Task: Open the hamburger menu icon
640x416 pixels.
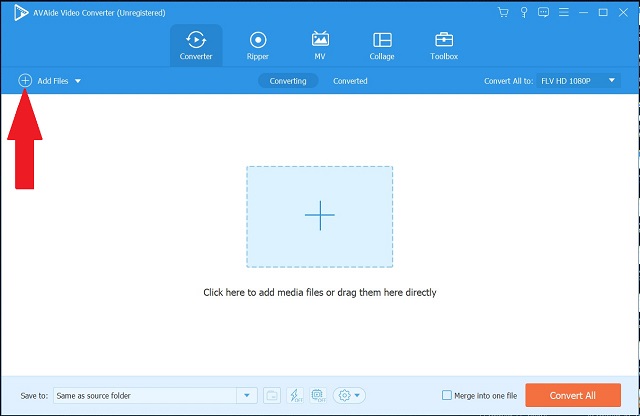Action: 564,13
